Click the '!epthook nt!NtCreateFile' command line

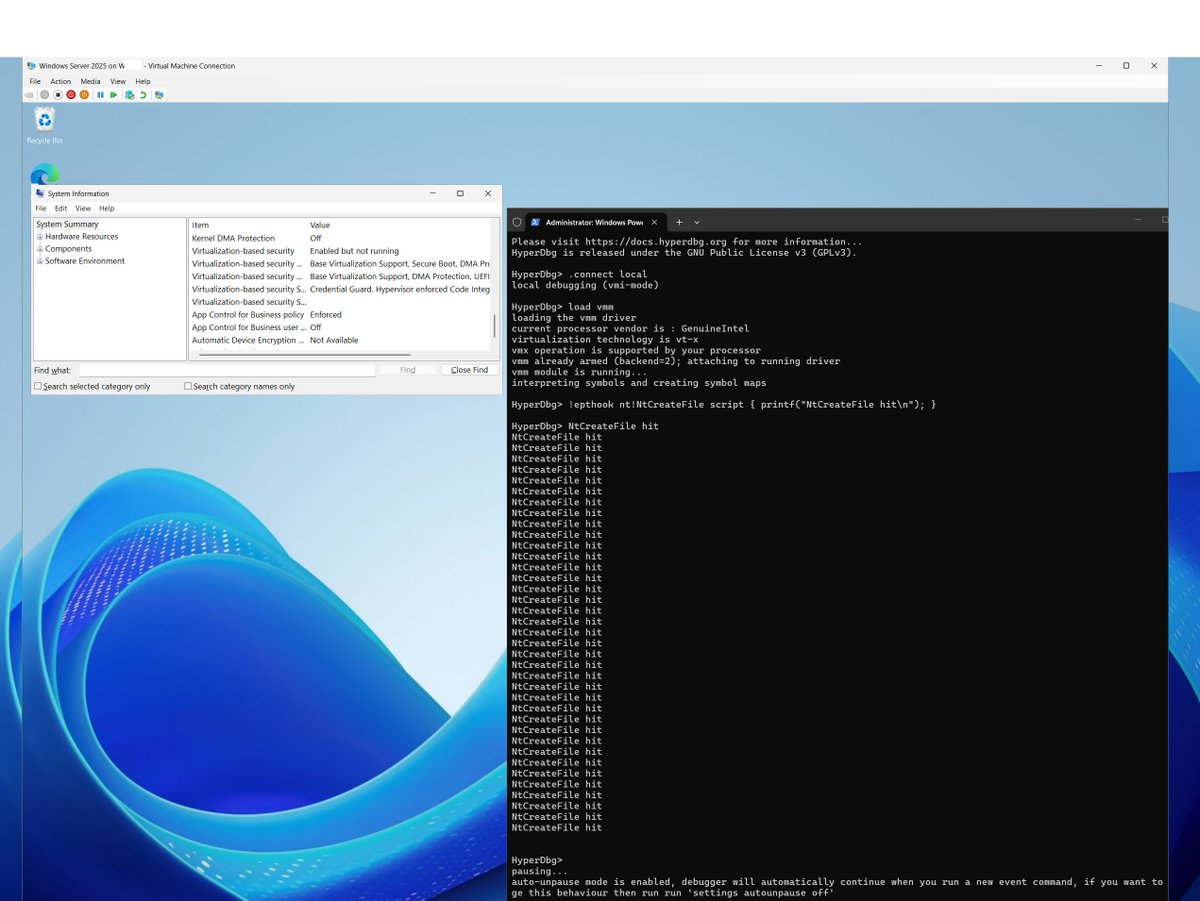pos(723,404)
